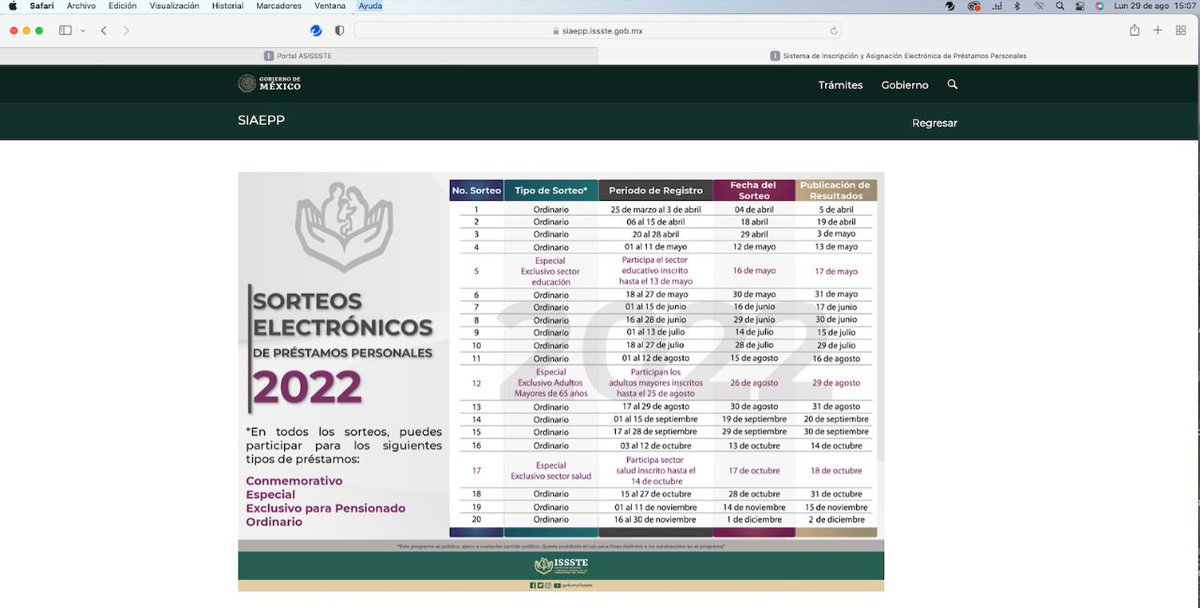Click the blue extension icon beside the shield
The height and width of the screenshot is (608, 1200).
click(x=316, y=31)
